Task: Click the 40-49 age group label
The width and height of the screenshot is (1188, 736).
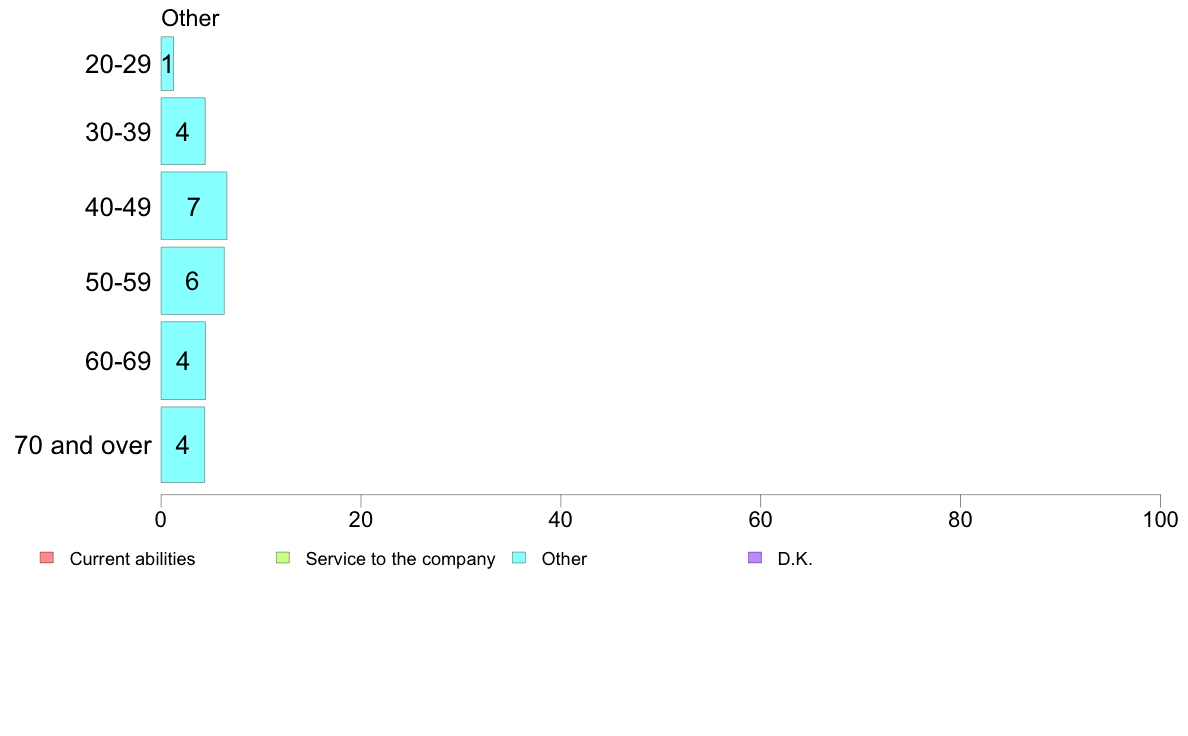Action: click(118, 207)
